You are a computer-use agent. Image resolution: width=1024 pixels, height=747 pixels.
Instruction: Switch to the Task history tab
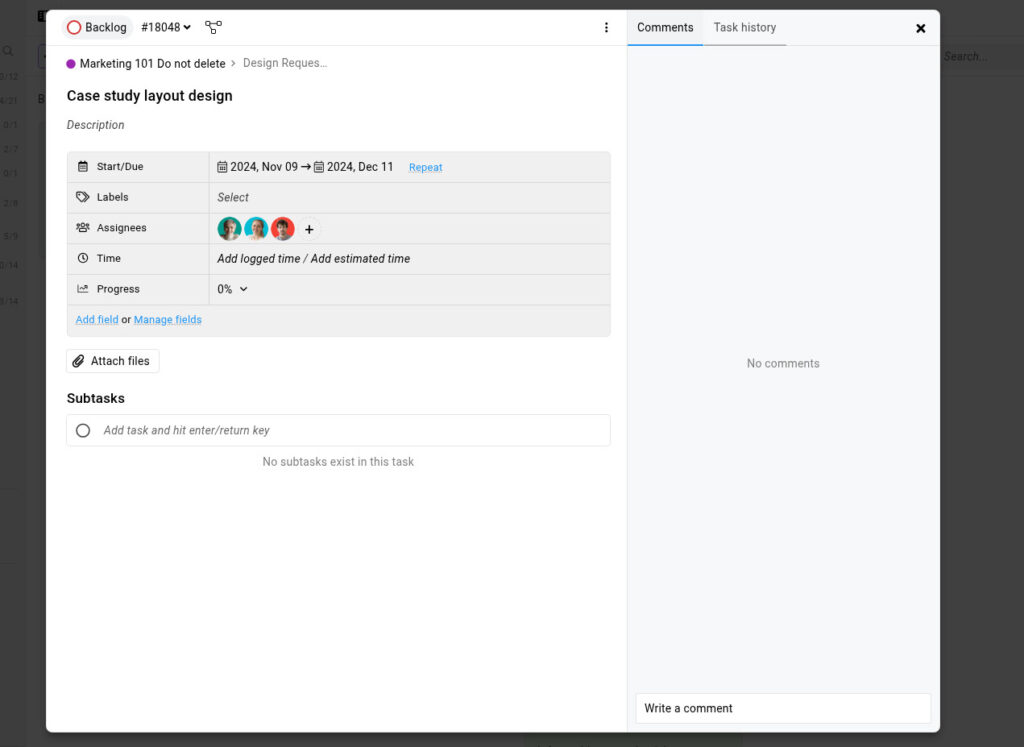744,28
